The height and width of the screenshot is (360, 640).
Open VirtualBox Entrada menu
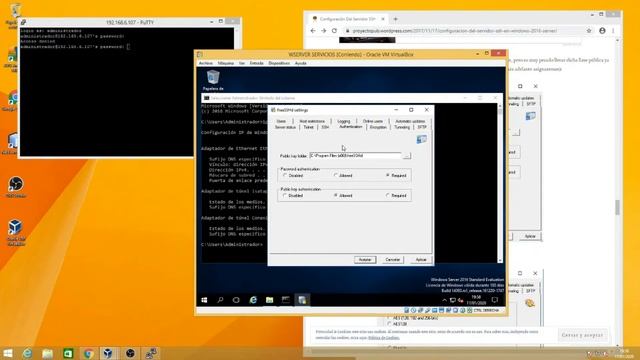[x=256, y=63]
